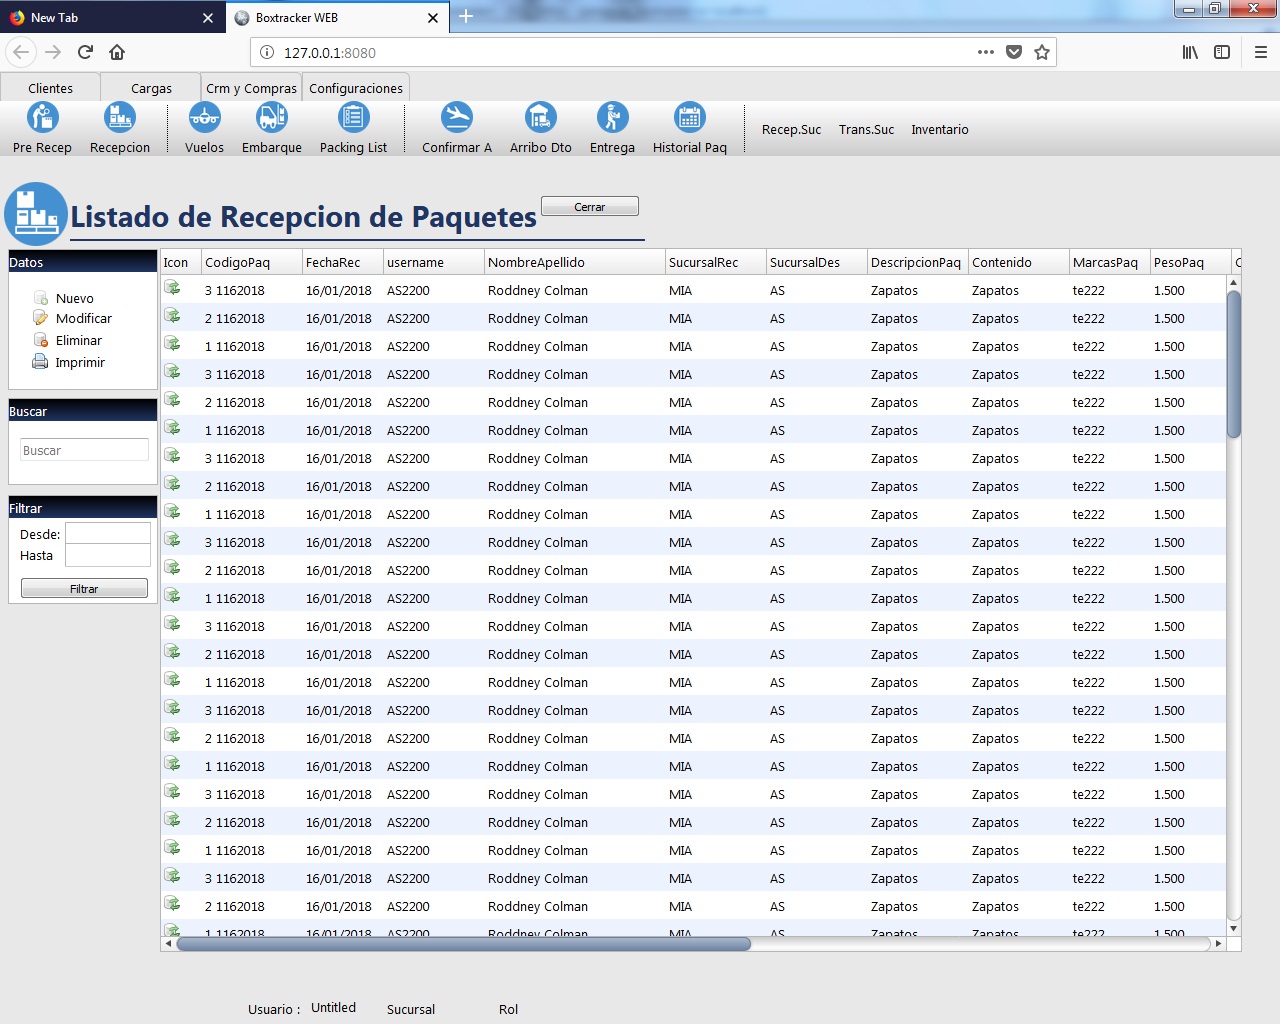Click the table's horizontal scrollbar
The width and height of the screenshot is (1280, 1024).
[x=463, y=943]
